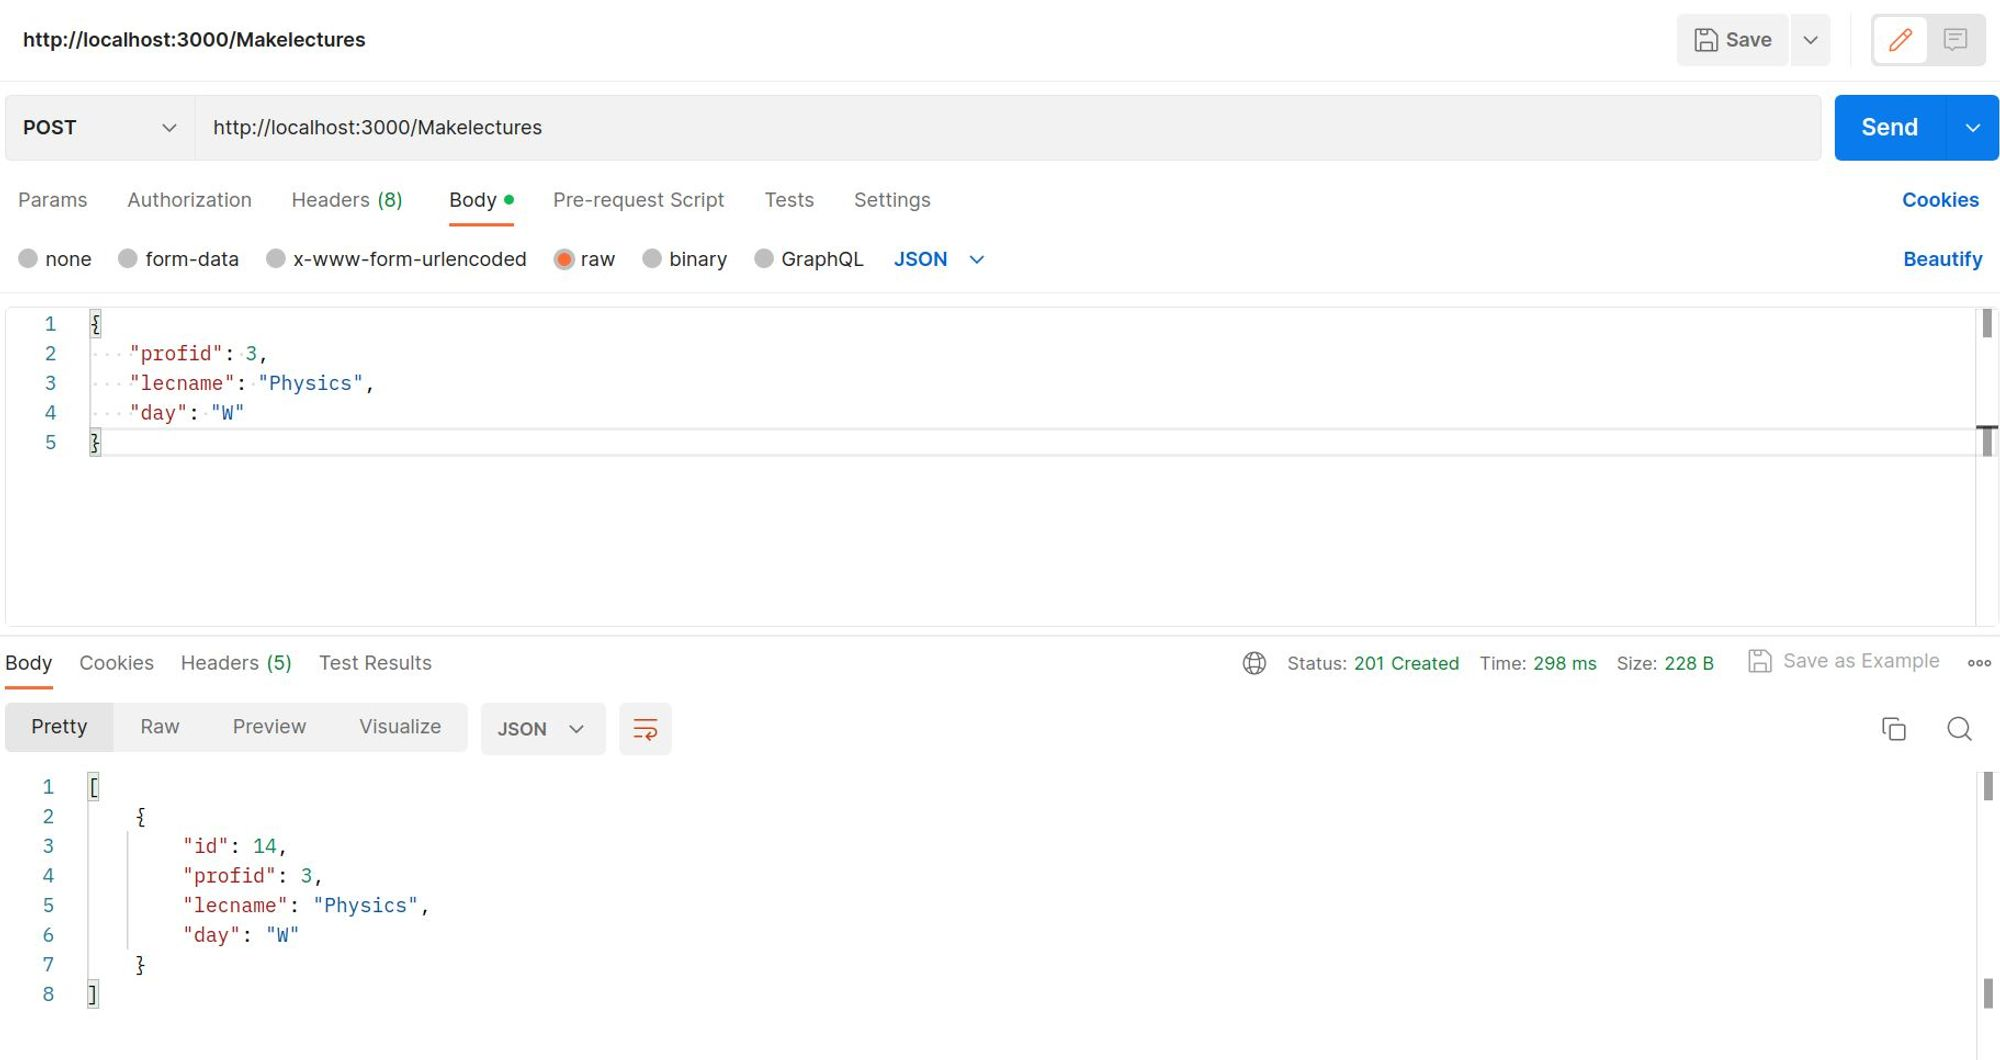Search the response with the magnifier icon
The image size is (2000, 1060).
pyautogui.click(x=1959, y=729)
